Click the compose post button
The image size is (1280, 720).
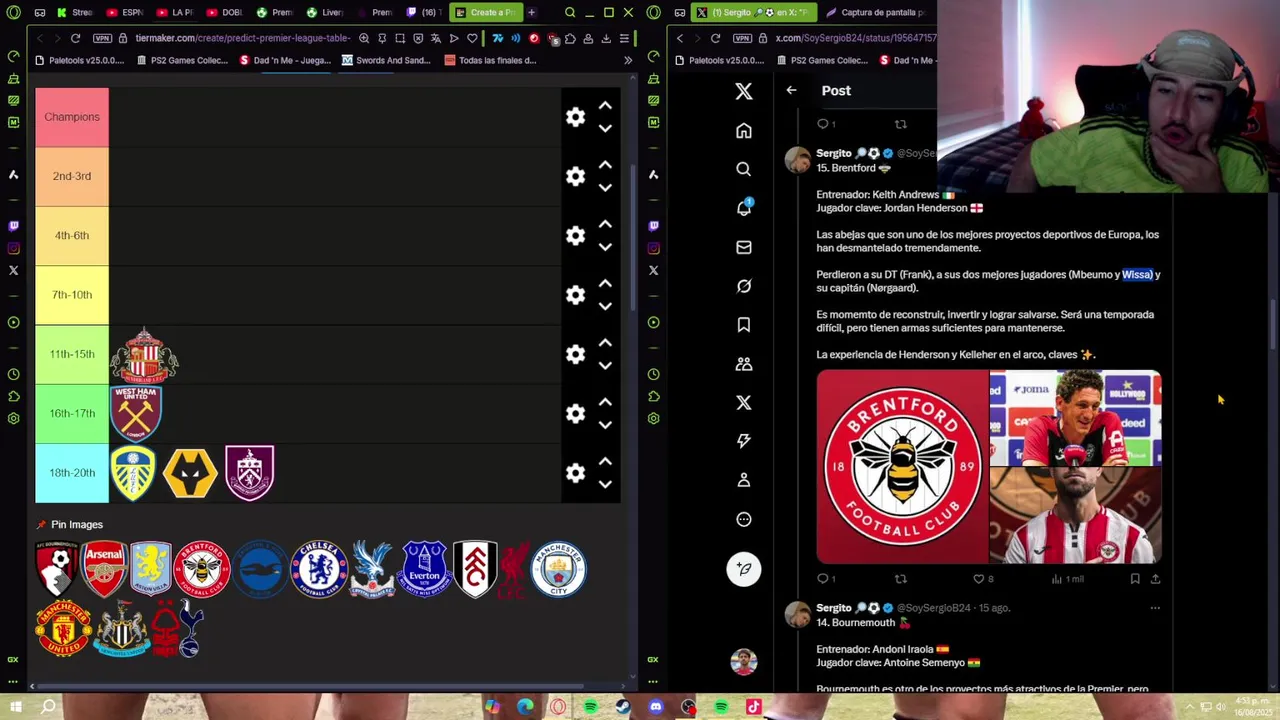(743, 568)
